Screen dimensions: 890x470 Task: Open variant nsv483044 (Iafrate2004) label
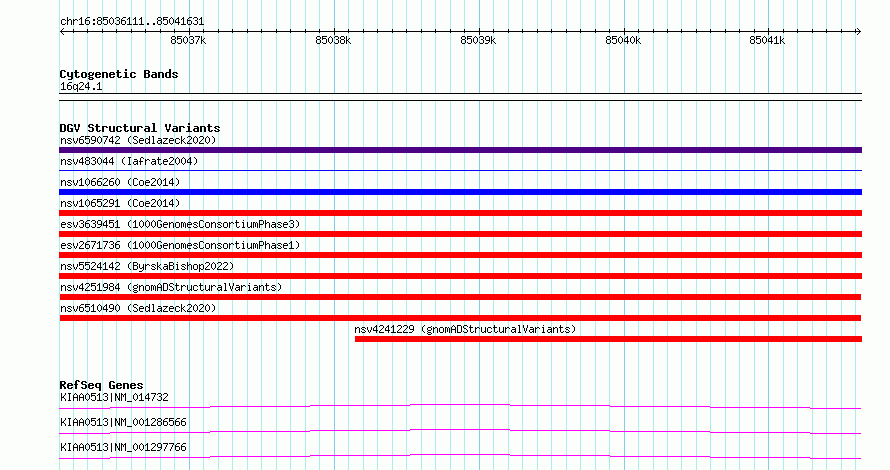129,161
